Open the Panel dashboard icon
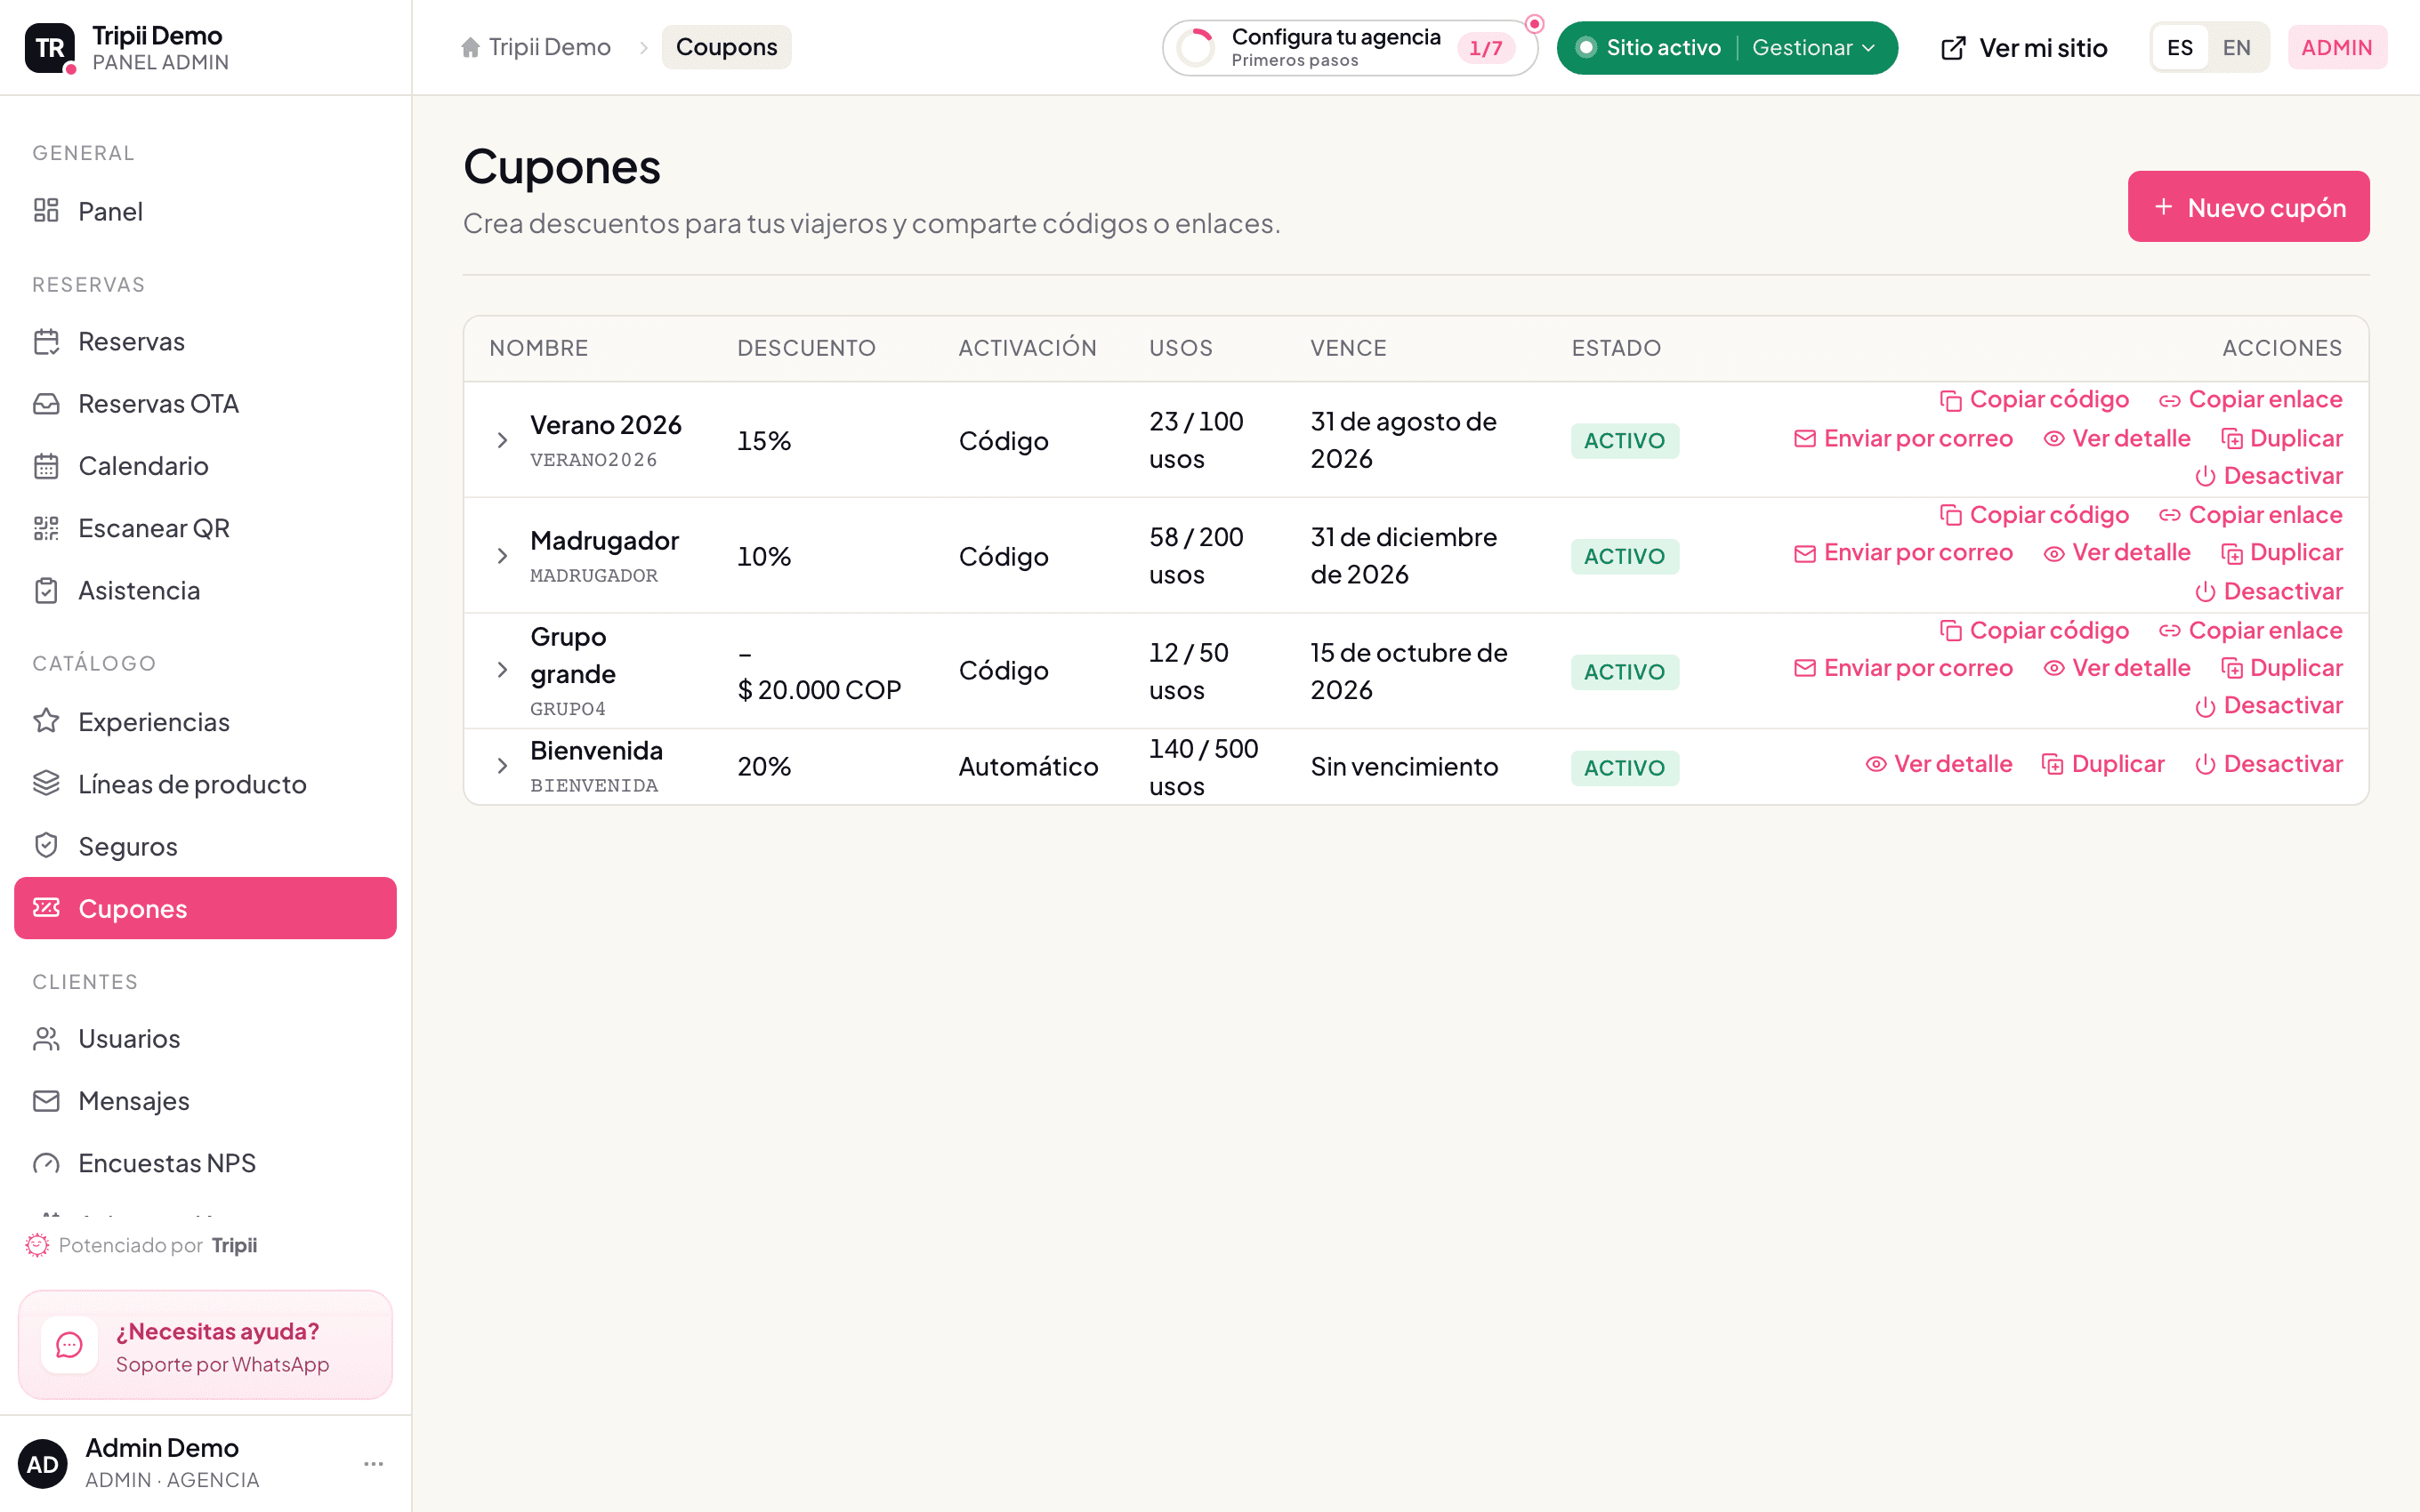The width and height of the screenshot is (2420, 1512). [46, 211]
